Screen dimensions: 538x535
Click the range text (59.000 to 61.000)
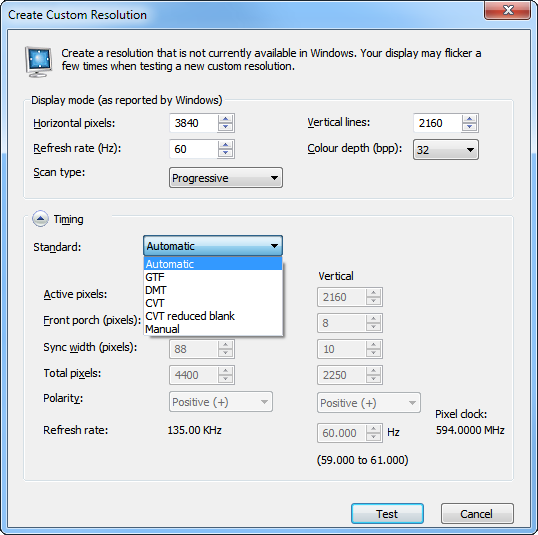[x=363, y=460]
